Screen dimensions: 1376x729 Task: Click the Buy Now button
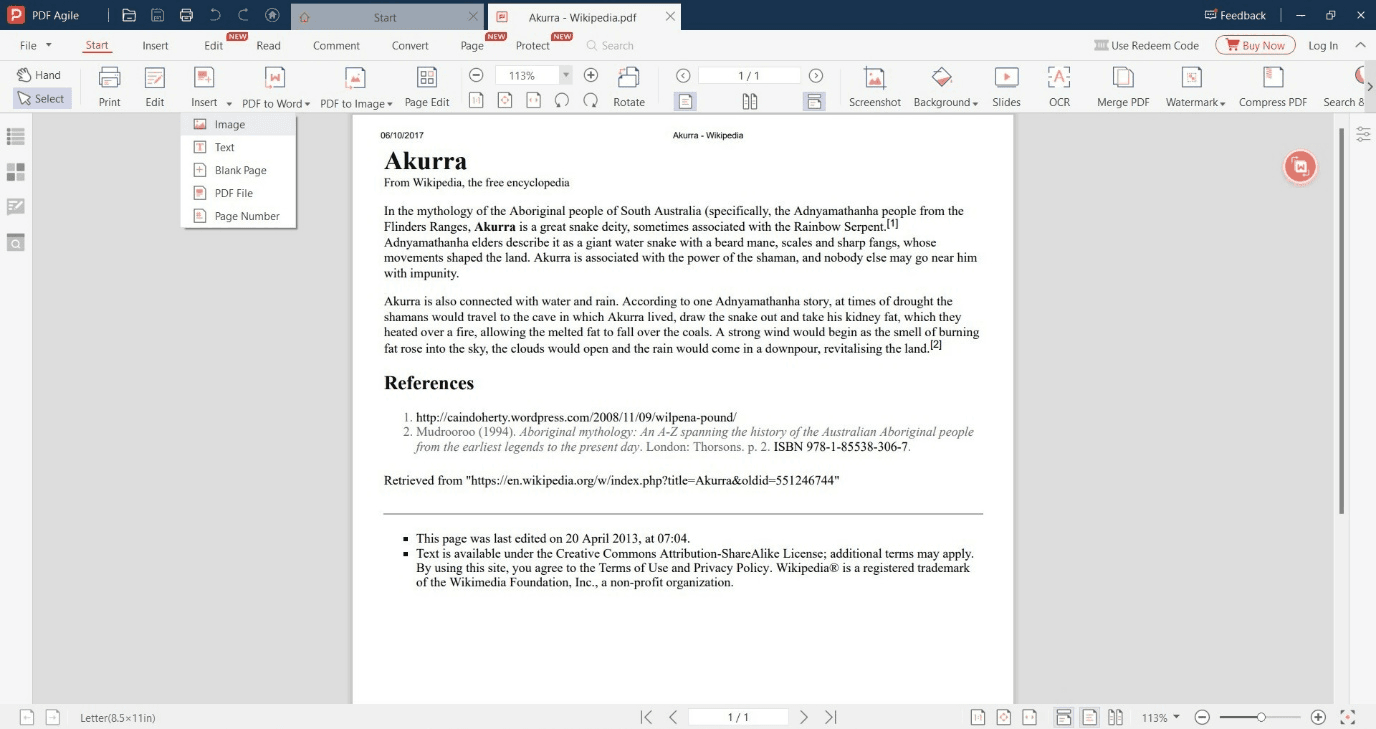click(x=1255, y=45)
